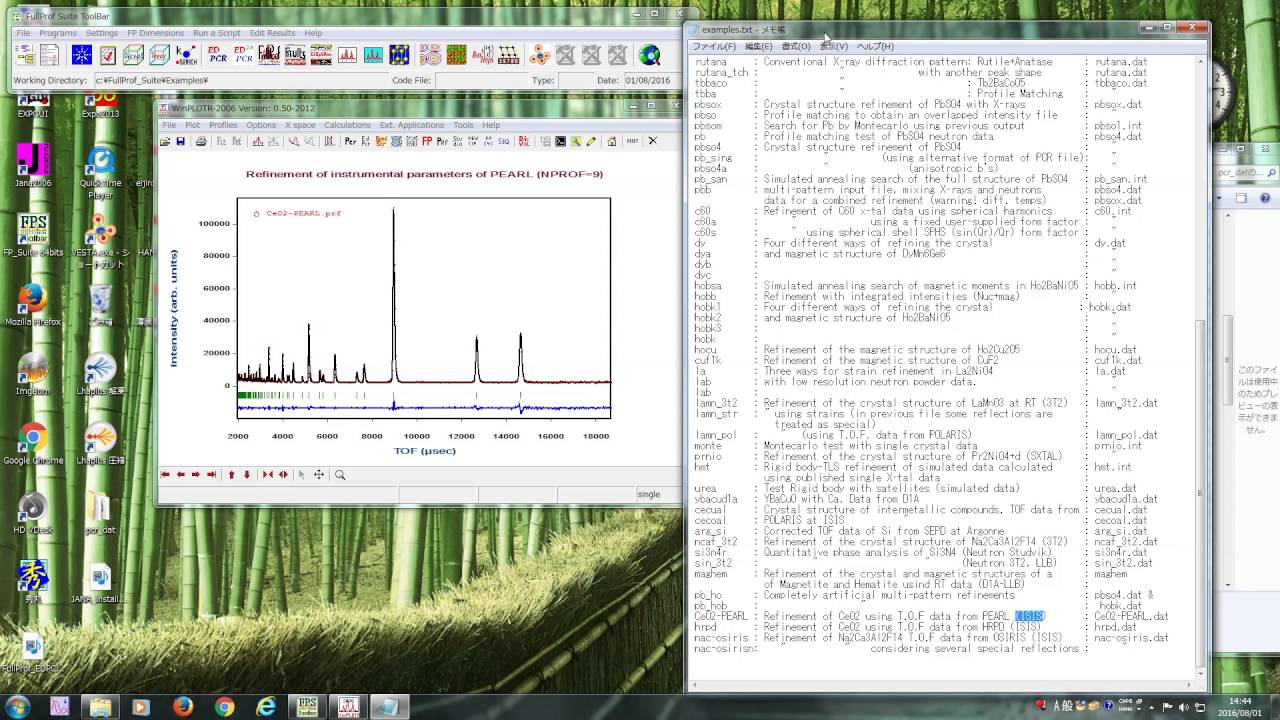Click the Notepad horizontal scrollbar
The image size is (1280, 720).
point(942,684)
